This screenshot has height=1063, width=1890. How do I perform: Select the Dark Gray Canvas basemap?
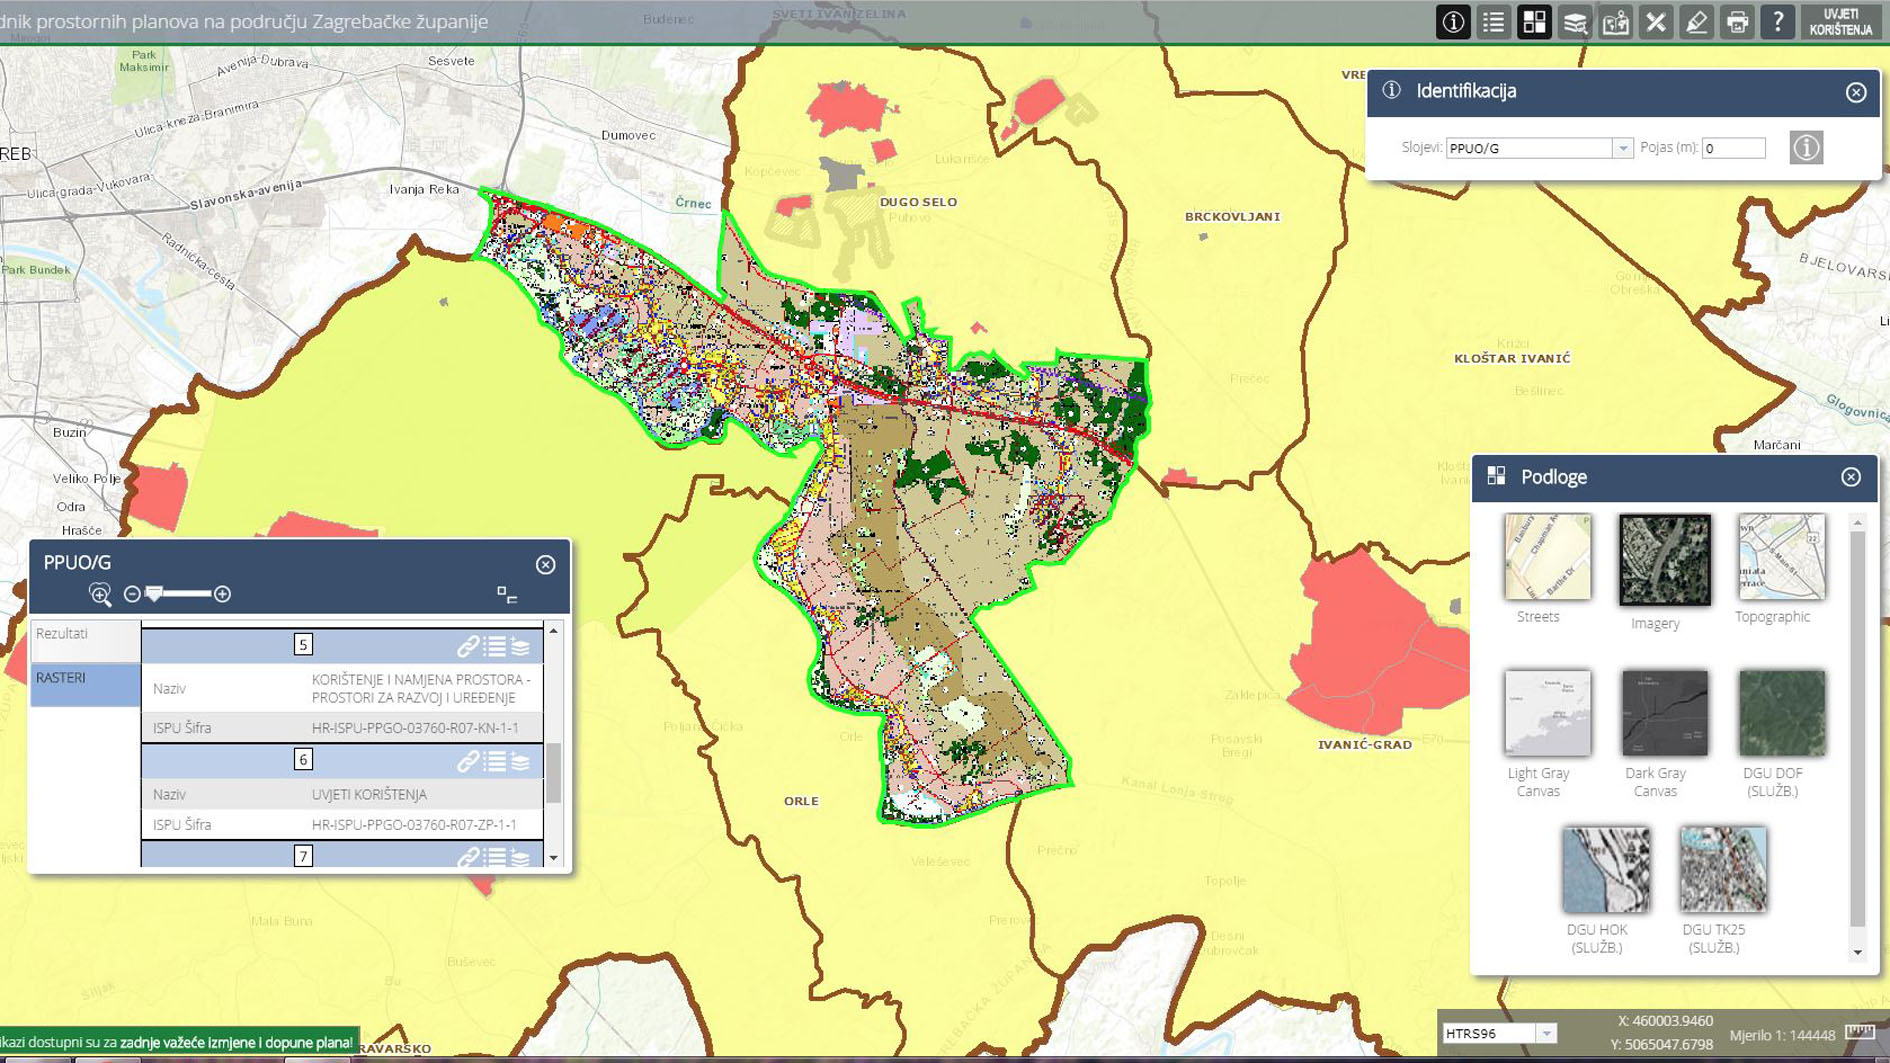(x=1665, y=713)
